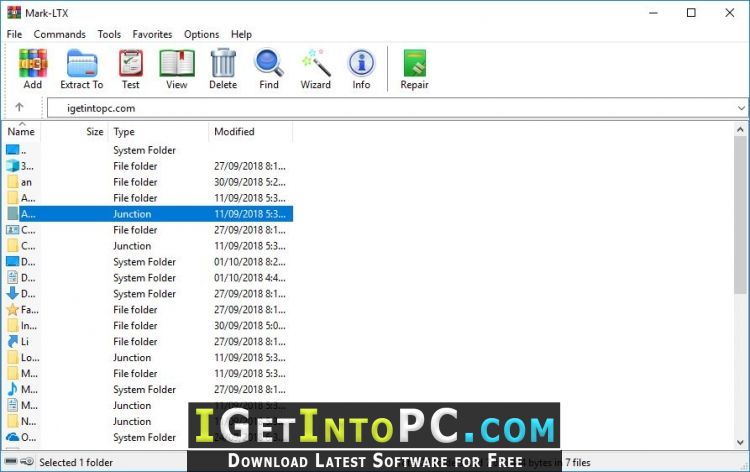Expand the address bar dropdown arrow
This screenshot has height=472, width=750.
coord(741,108)
